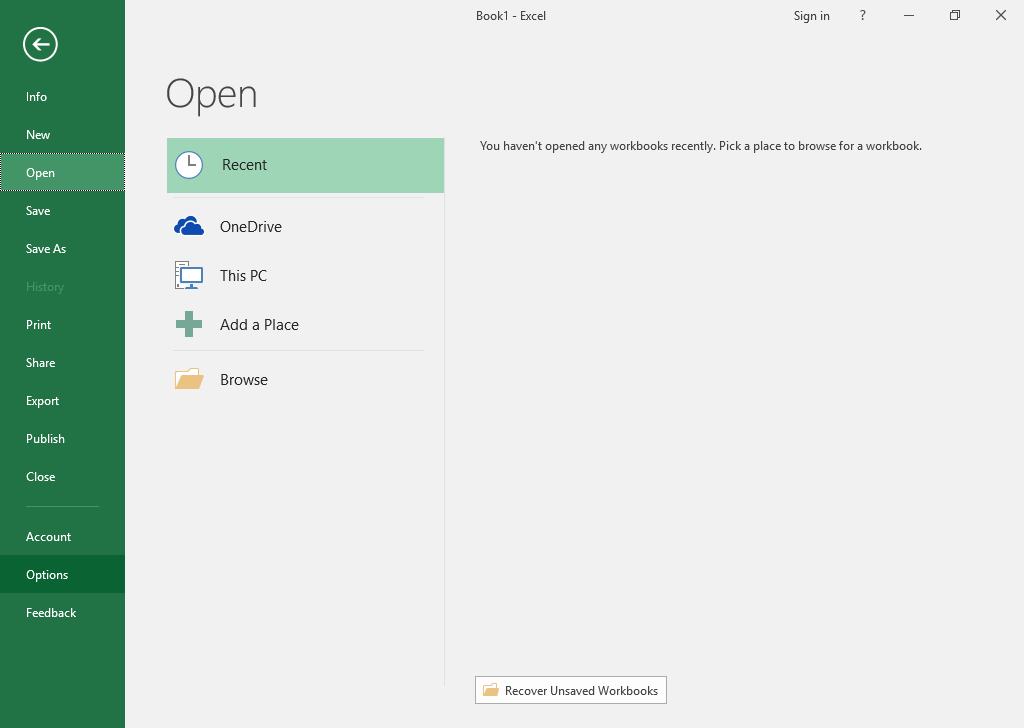Click the This PC computer icon
This screenshot has width=1024, height=728.
click(x=189, y=275)
